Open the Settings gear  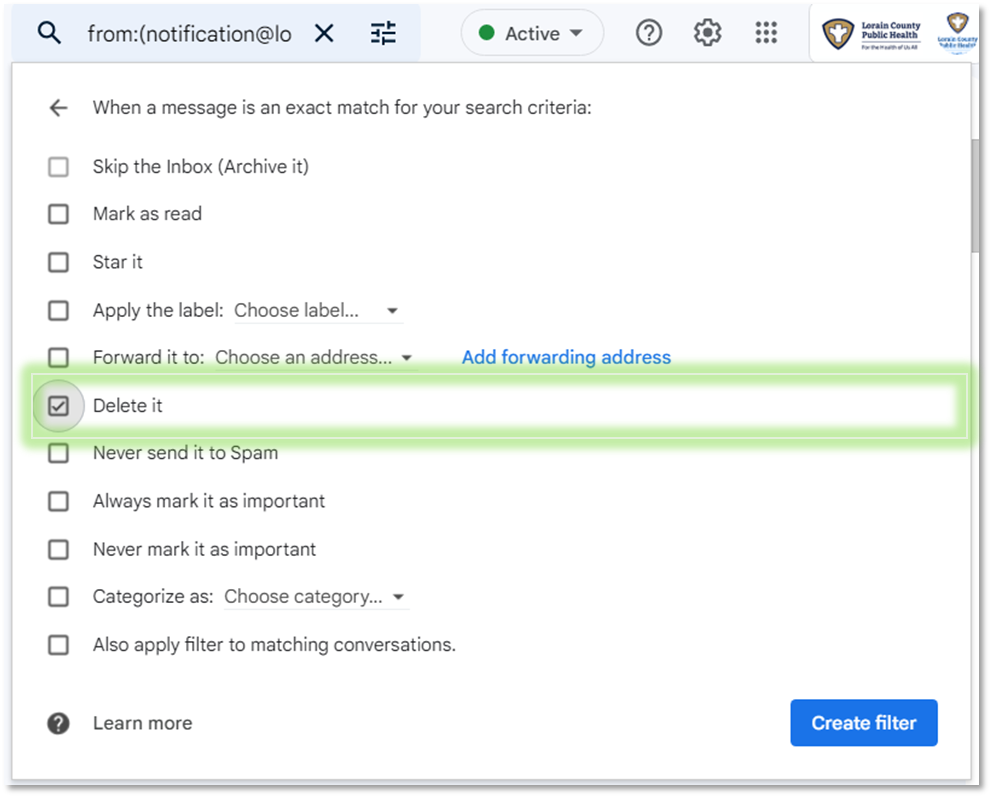pos(707,33)
